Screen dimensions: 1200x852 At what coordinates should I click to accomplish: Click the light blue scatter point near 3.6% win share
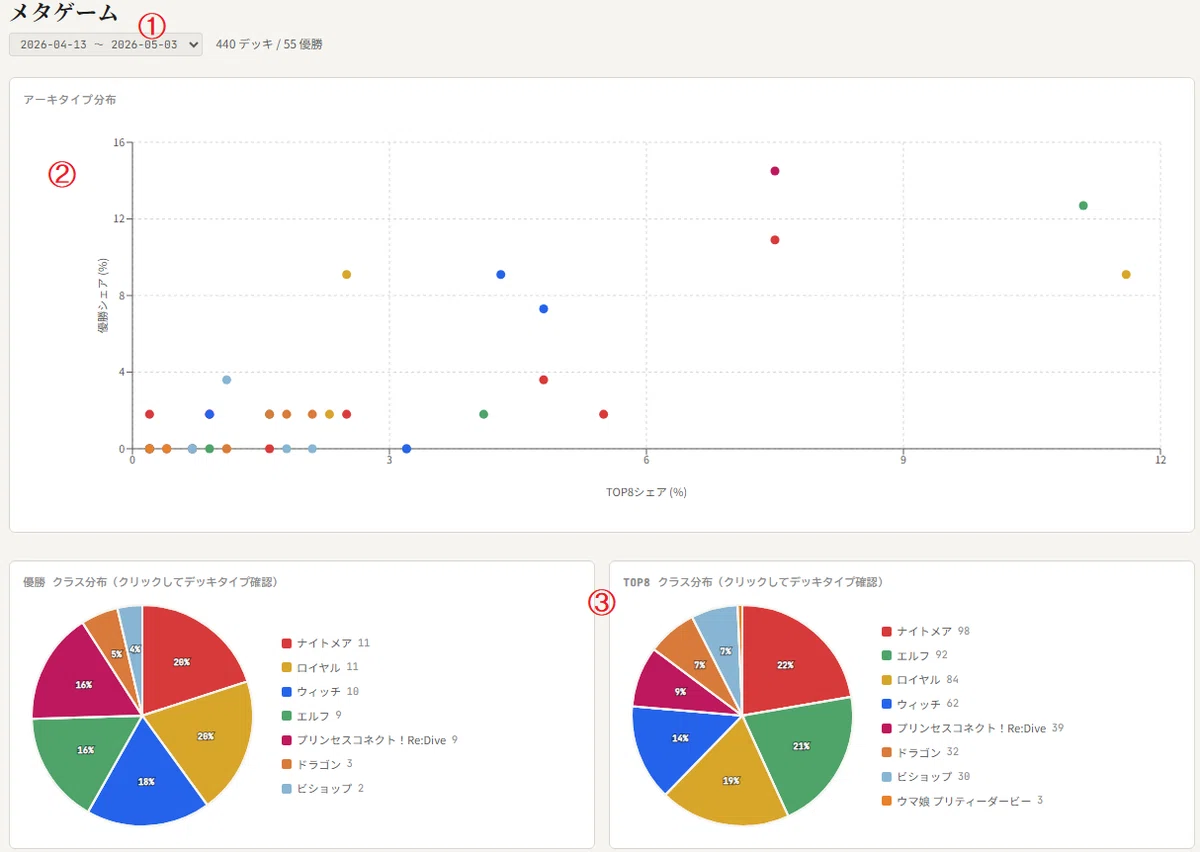(x=227, y=380)
